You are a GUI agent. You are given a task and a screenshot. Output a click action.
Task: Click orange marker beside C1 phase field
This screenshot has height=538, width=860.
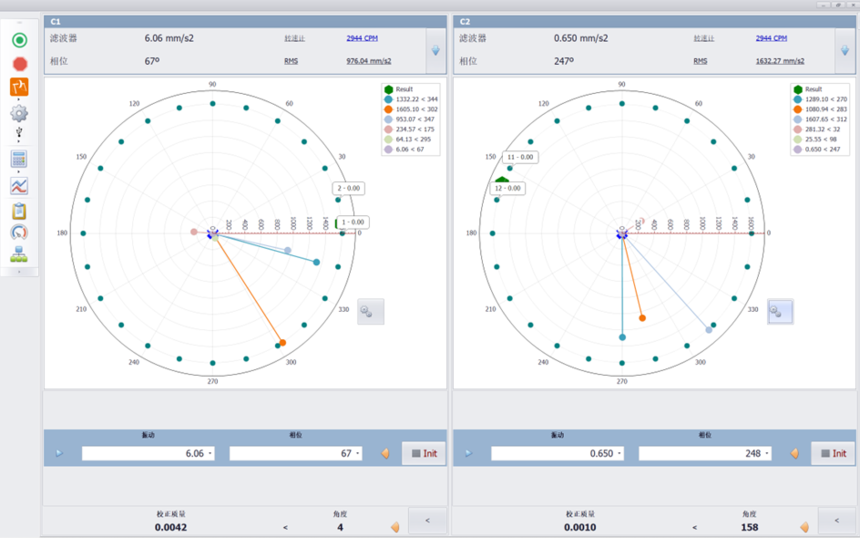tap(385, 454)
